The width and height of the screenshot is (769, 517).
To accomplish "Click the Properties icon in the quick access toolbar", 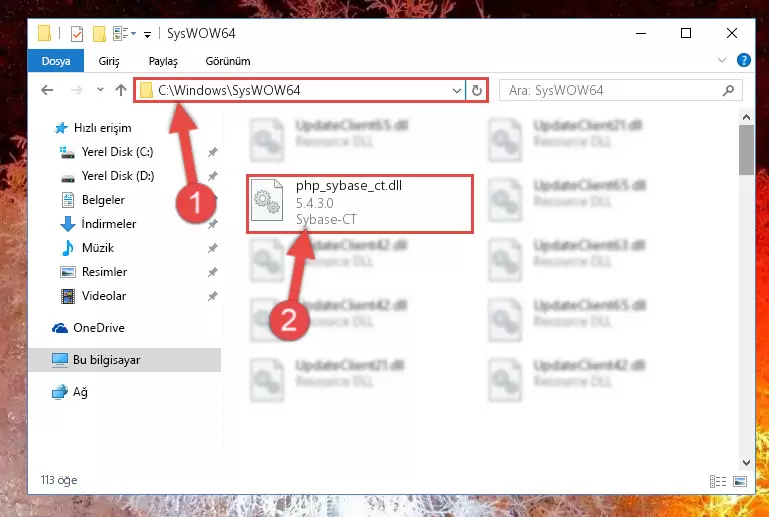I will [77, 33].
